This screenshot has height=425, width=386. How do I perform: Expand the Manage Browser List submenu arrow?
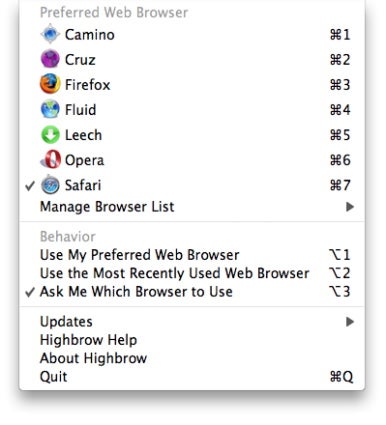(350, 207)
